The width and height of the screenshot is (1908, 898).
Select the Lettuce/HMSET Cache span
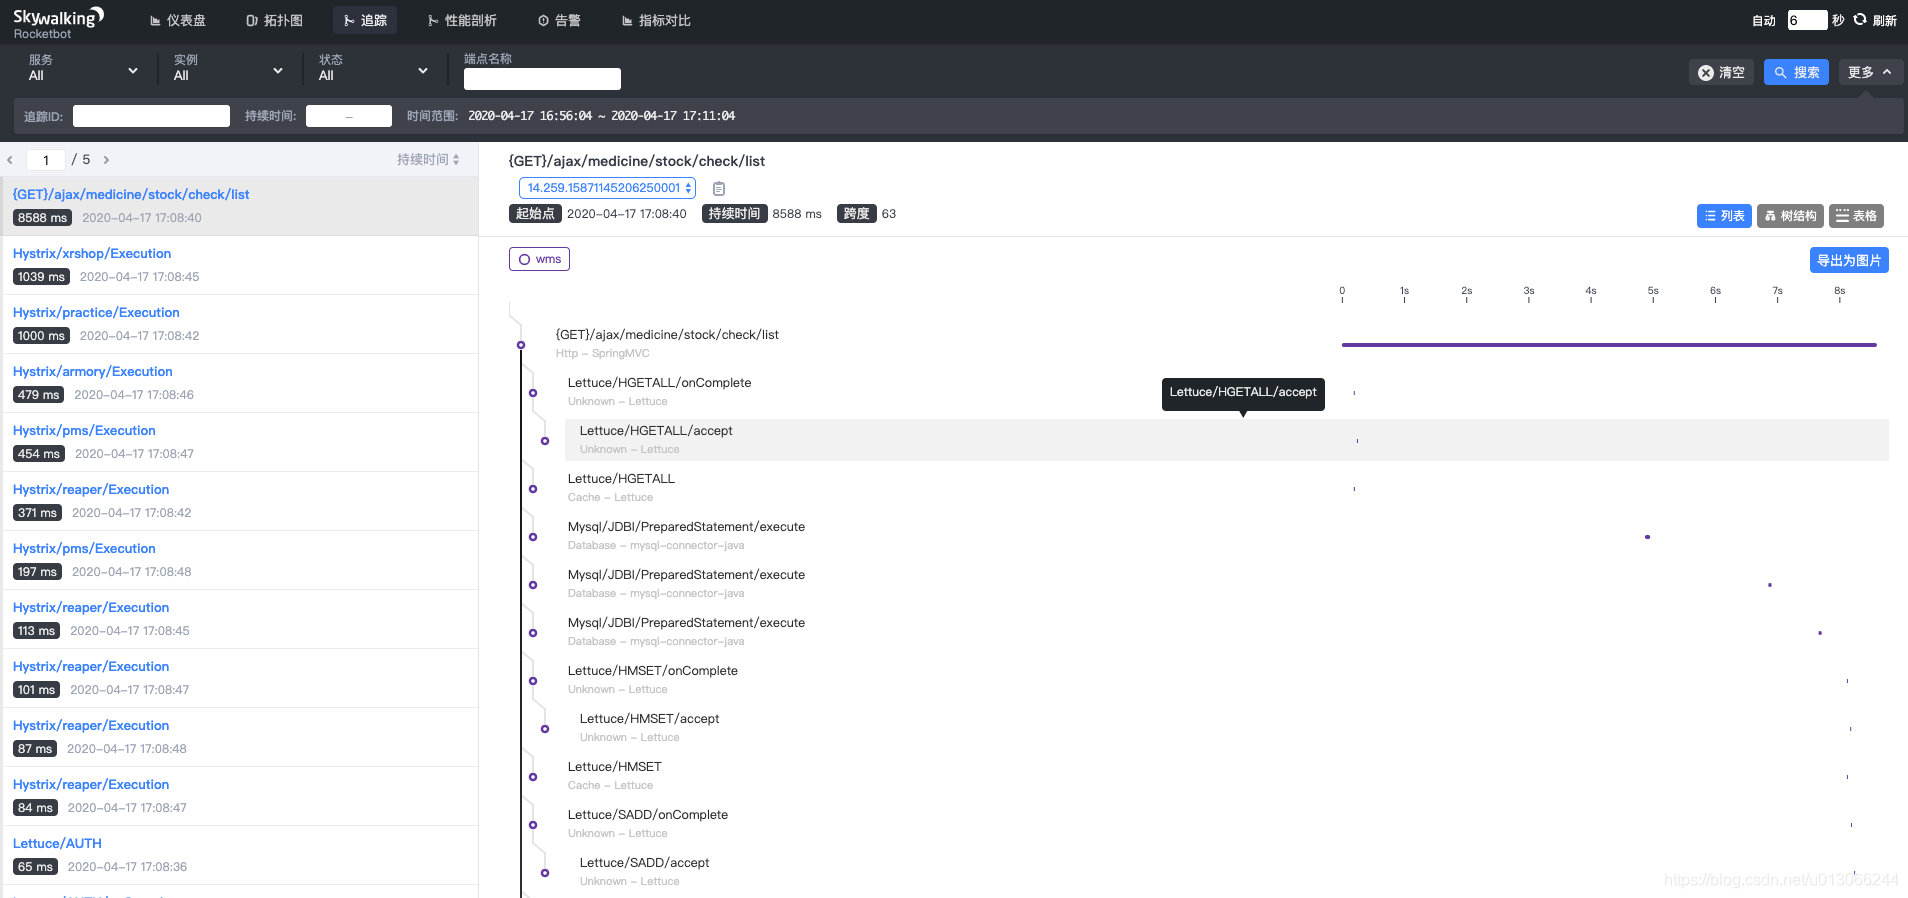[x=614, y=767]
